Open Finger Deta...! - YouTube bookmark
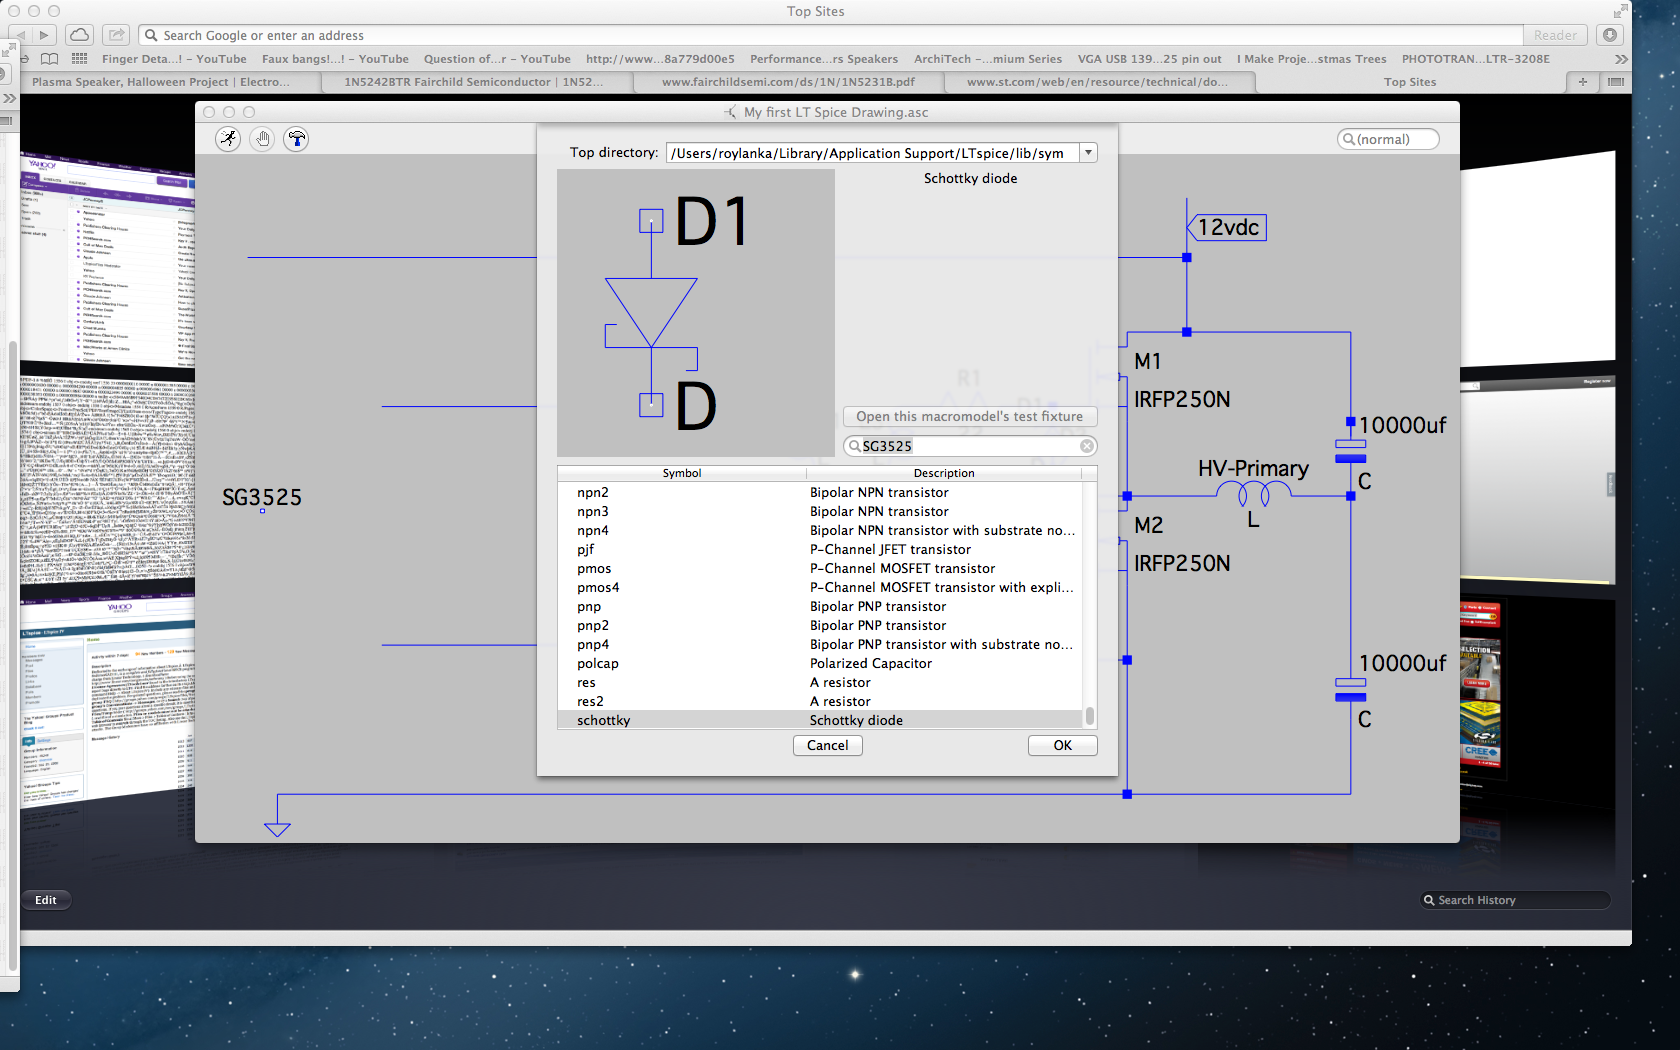The height and width of the screenshot is (1050, 1680). click(x=174, y=59)
